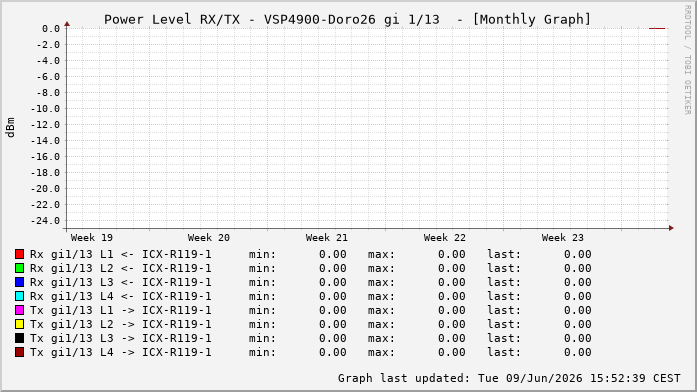This screenshot has height=392, width=697.
Task: Click the '-24.0' y-axis tick label
Action: [x=45, y=221]
